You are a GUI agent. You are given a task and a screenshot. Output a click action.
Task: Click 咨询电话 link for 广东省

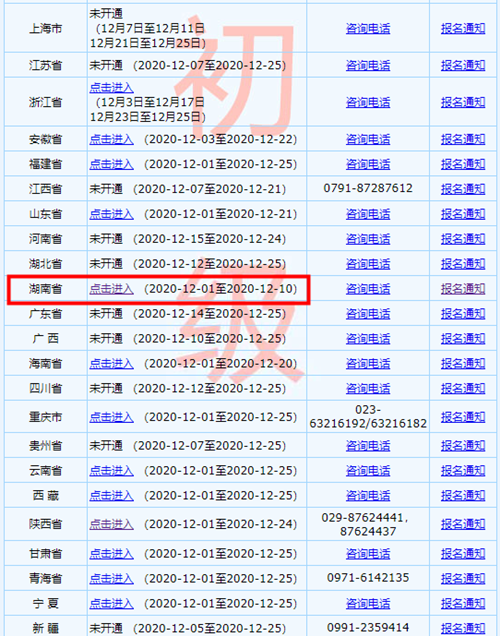click(x=368, y=314)
